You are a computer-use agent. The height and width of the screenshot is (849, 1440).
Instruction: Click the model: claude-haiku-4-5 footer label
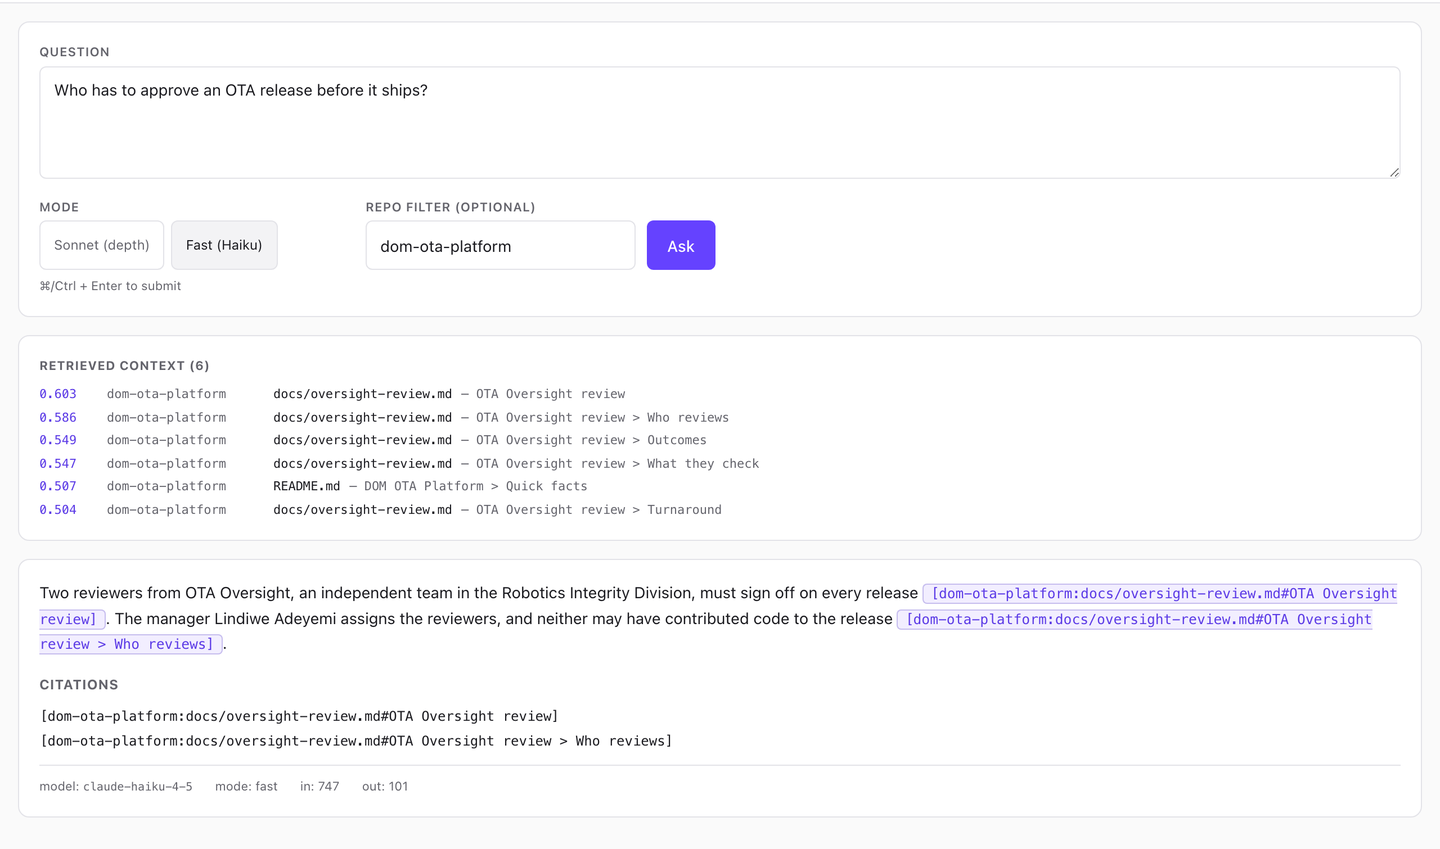(x=116, y=786)
